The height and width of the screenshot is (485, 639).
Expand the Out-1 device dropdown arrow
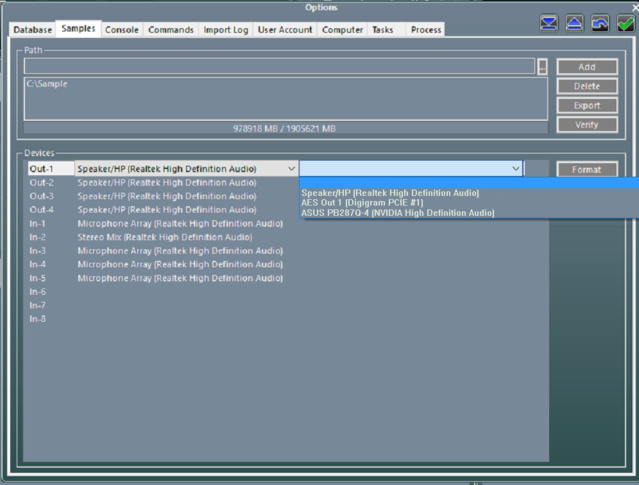click(291, 169)
